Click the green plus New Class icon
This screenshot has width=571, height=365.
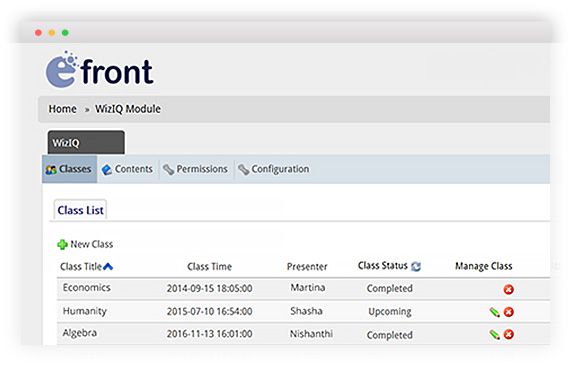tap(62, 244)
